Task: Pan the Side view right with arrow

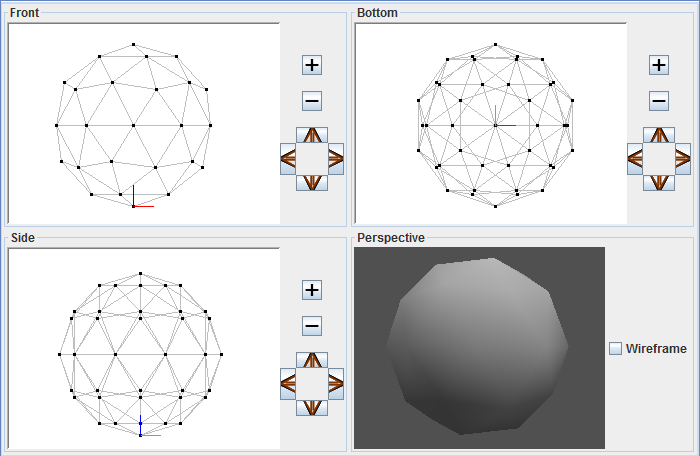Action: tap(336, 384)
